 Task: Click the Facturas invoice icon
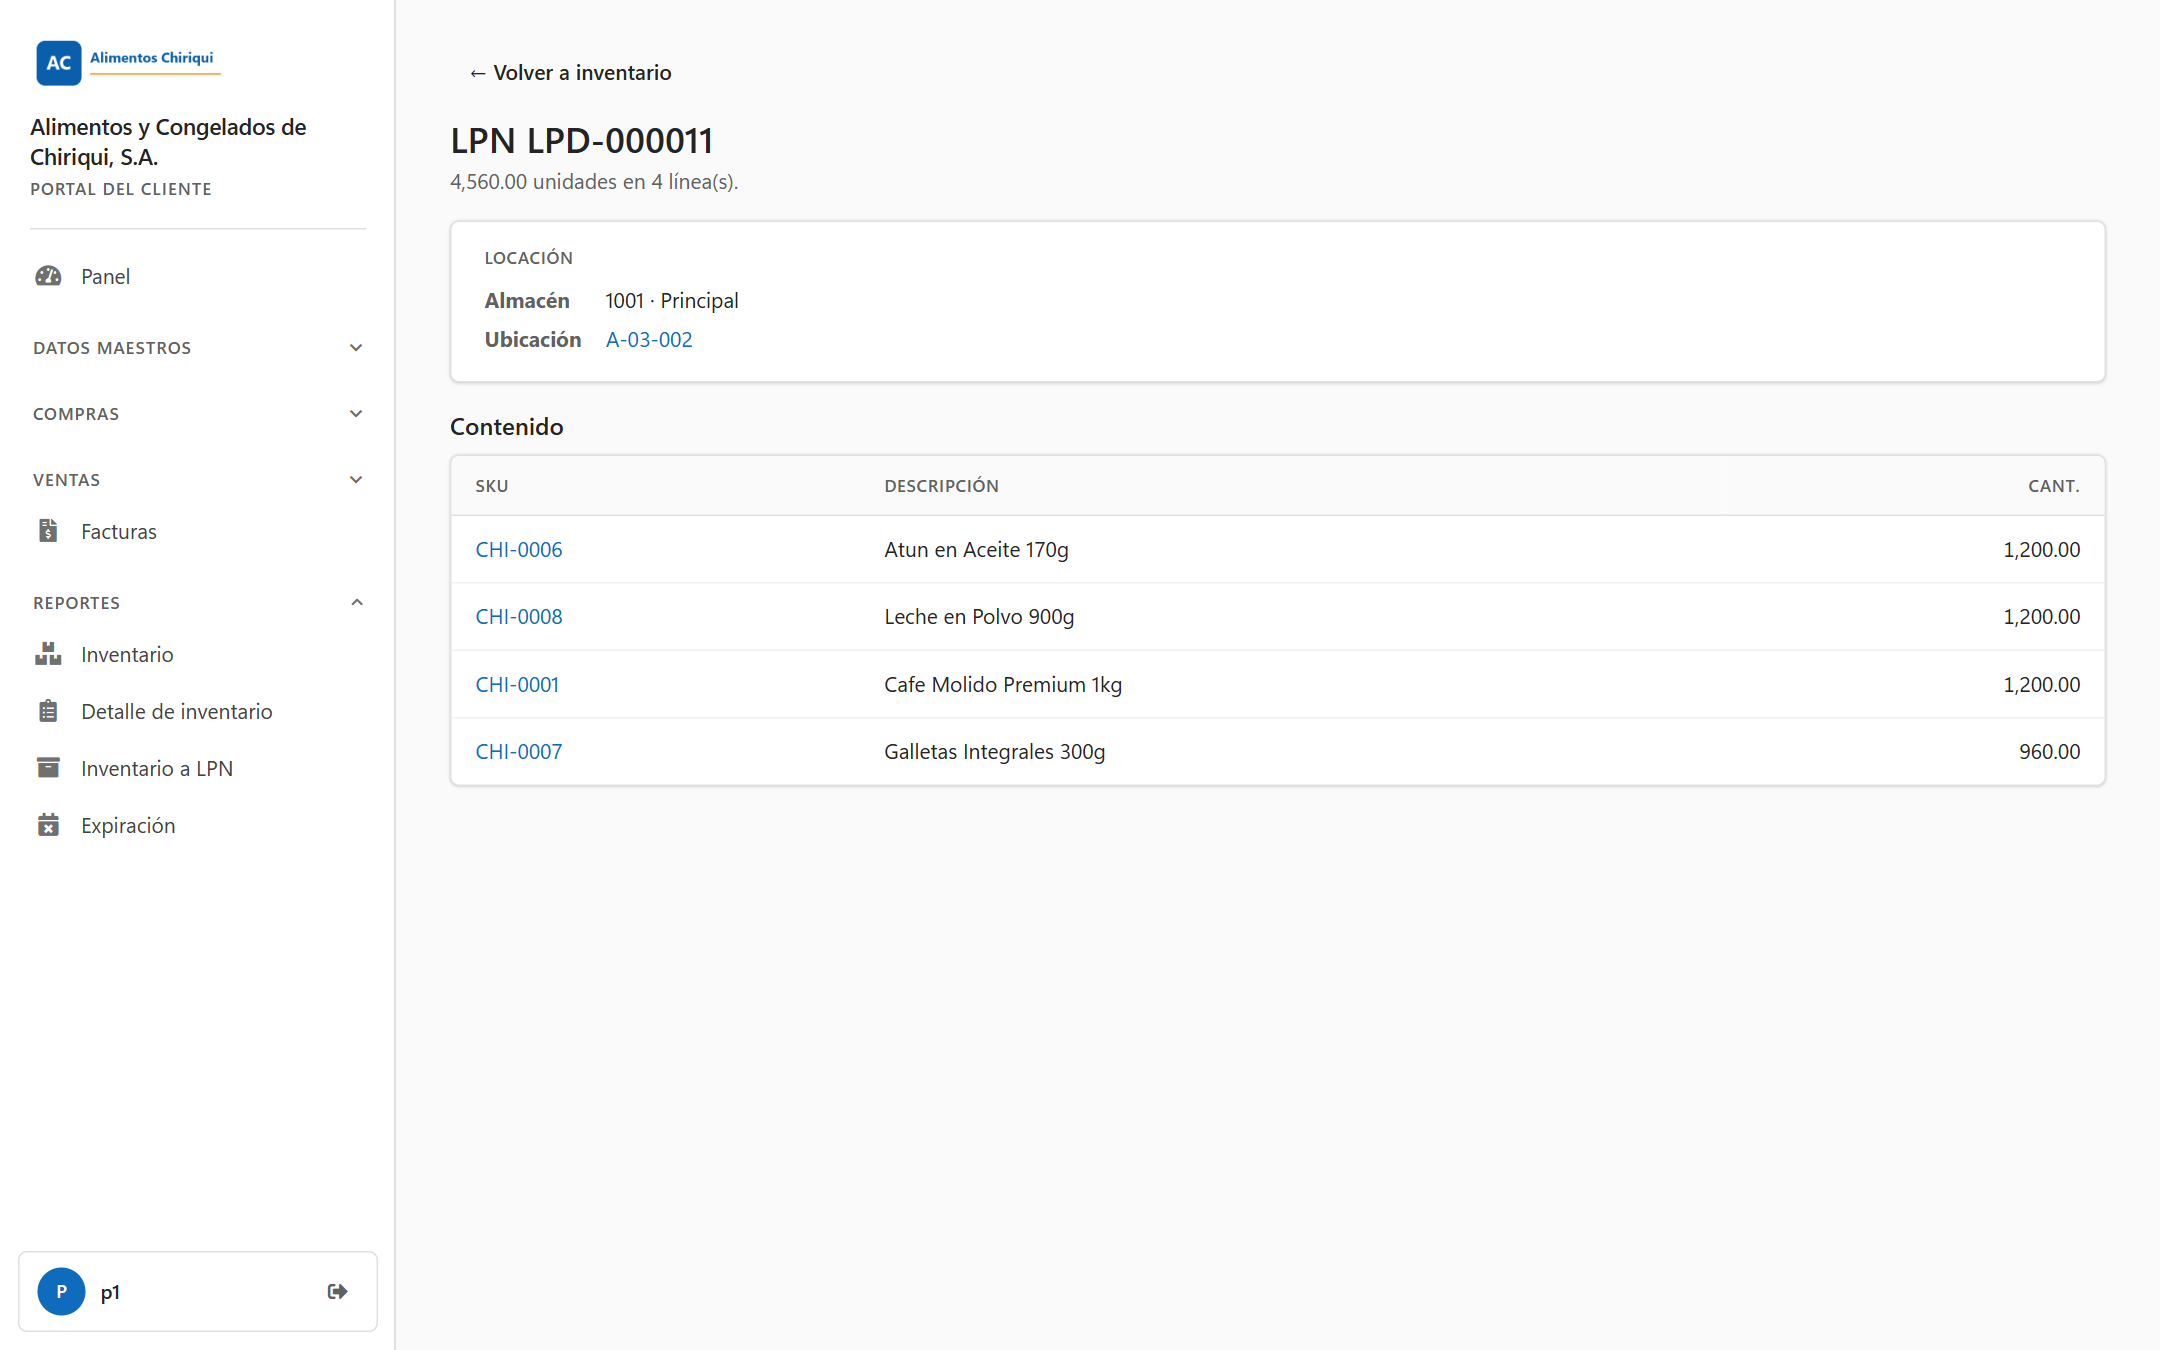pos(48,531)
